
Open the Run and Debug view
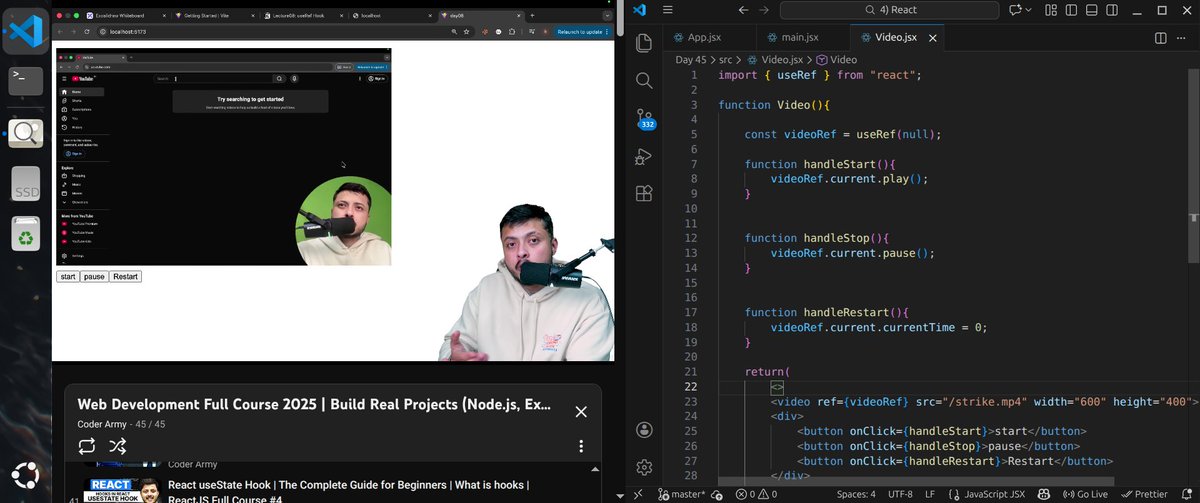point(644,156)
